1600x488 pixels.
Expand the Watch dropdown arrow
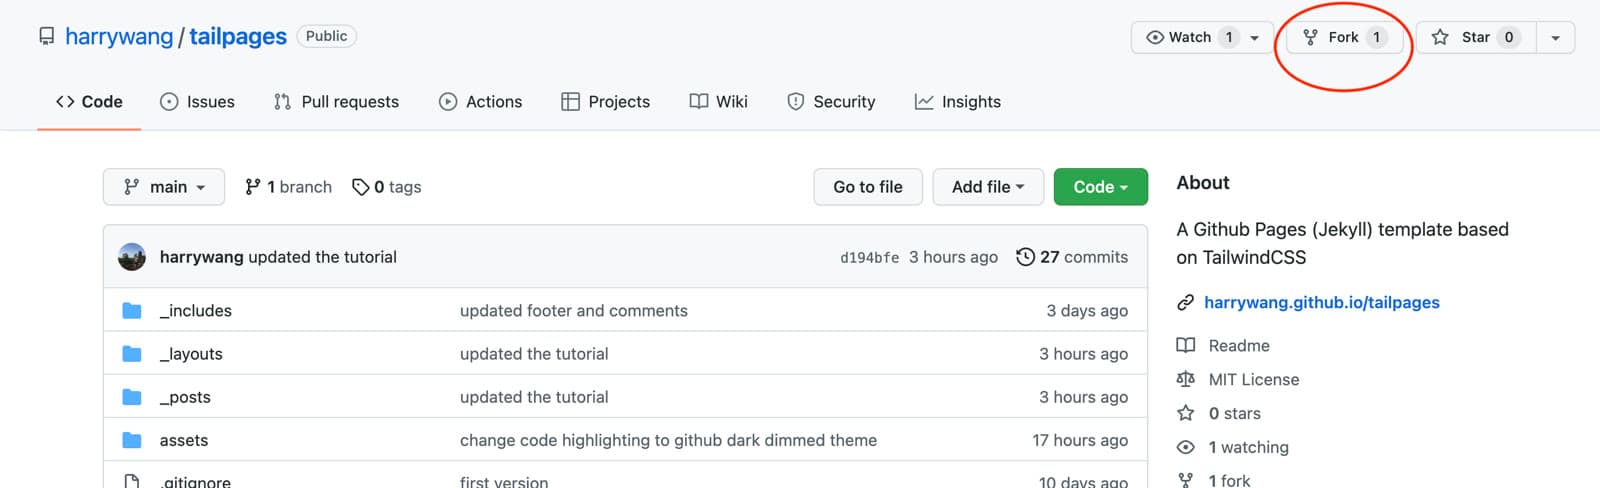point(1255,38)
